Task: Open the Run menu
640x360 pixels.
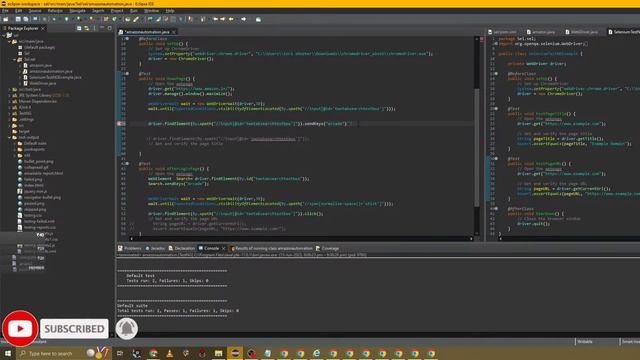Action: click(x=133, y=11)
